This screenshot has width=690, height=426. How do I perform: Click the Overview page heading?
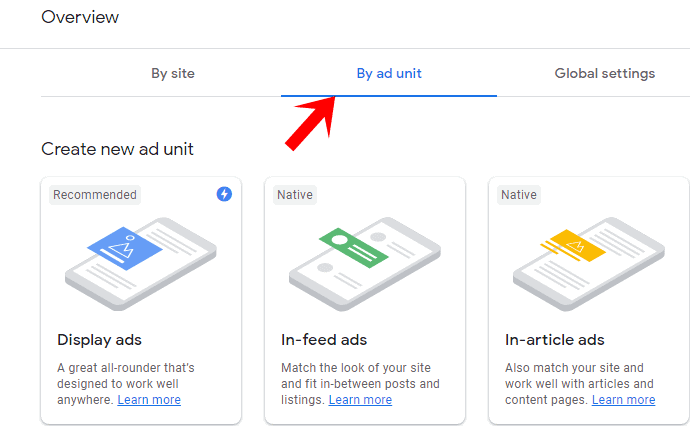point(80,17)
